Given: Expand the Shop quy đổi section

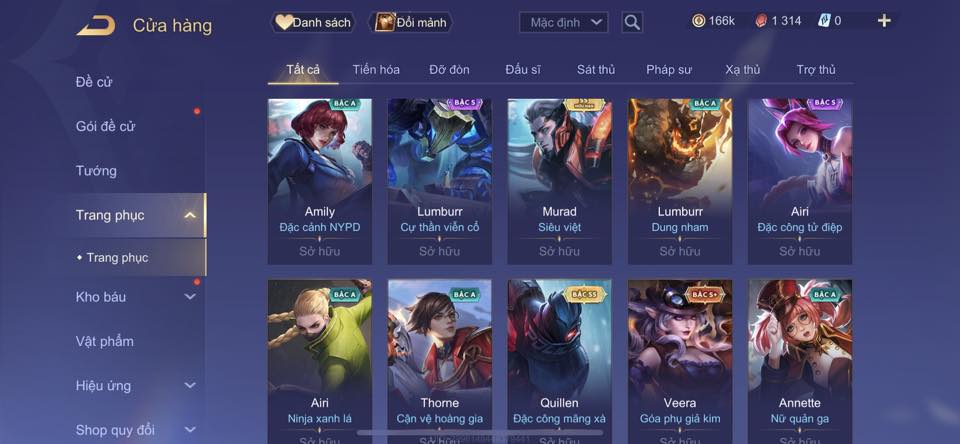Looking at the screenshot, I should (190, 430).
